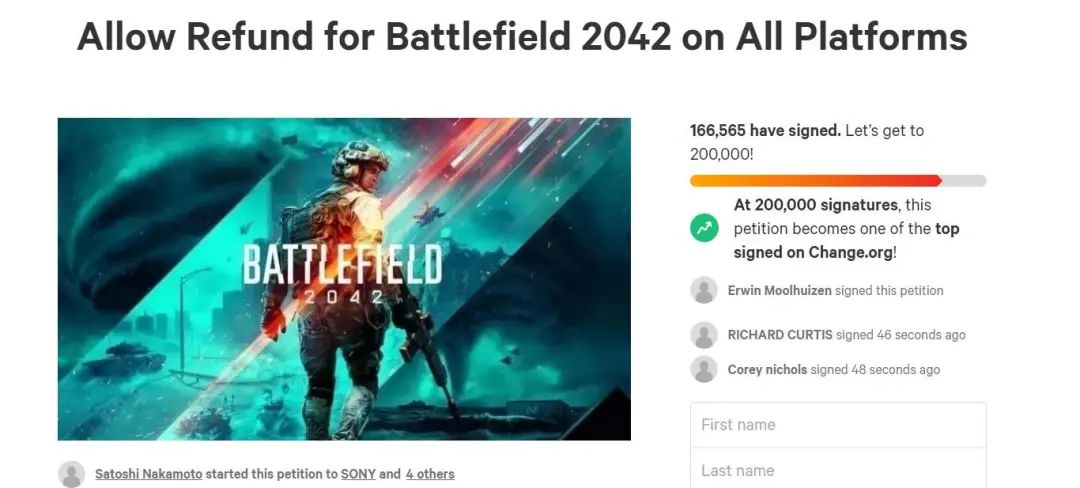The image size is (1080, 488).
Task: Click the green trending arrow icon
Action: click(704, 228)
